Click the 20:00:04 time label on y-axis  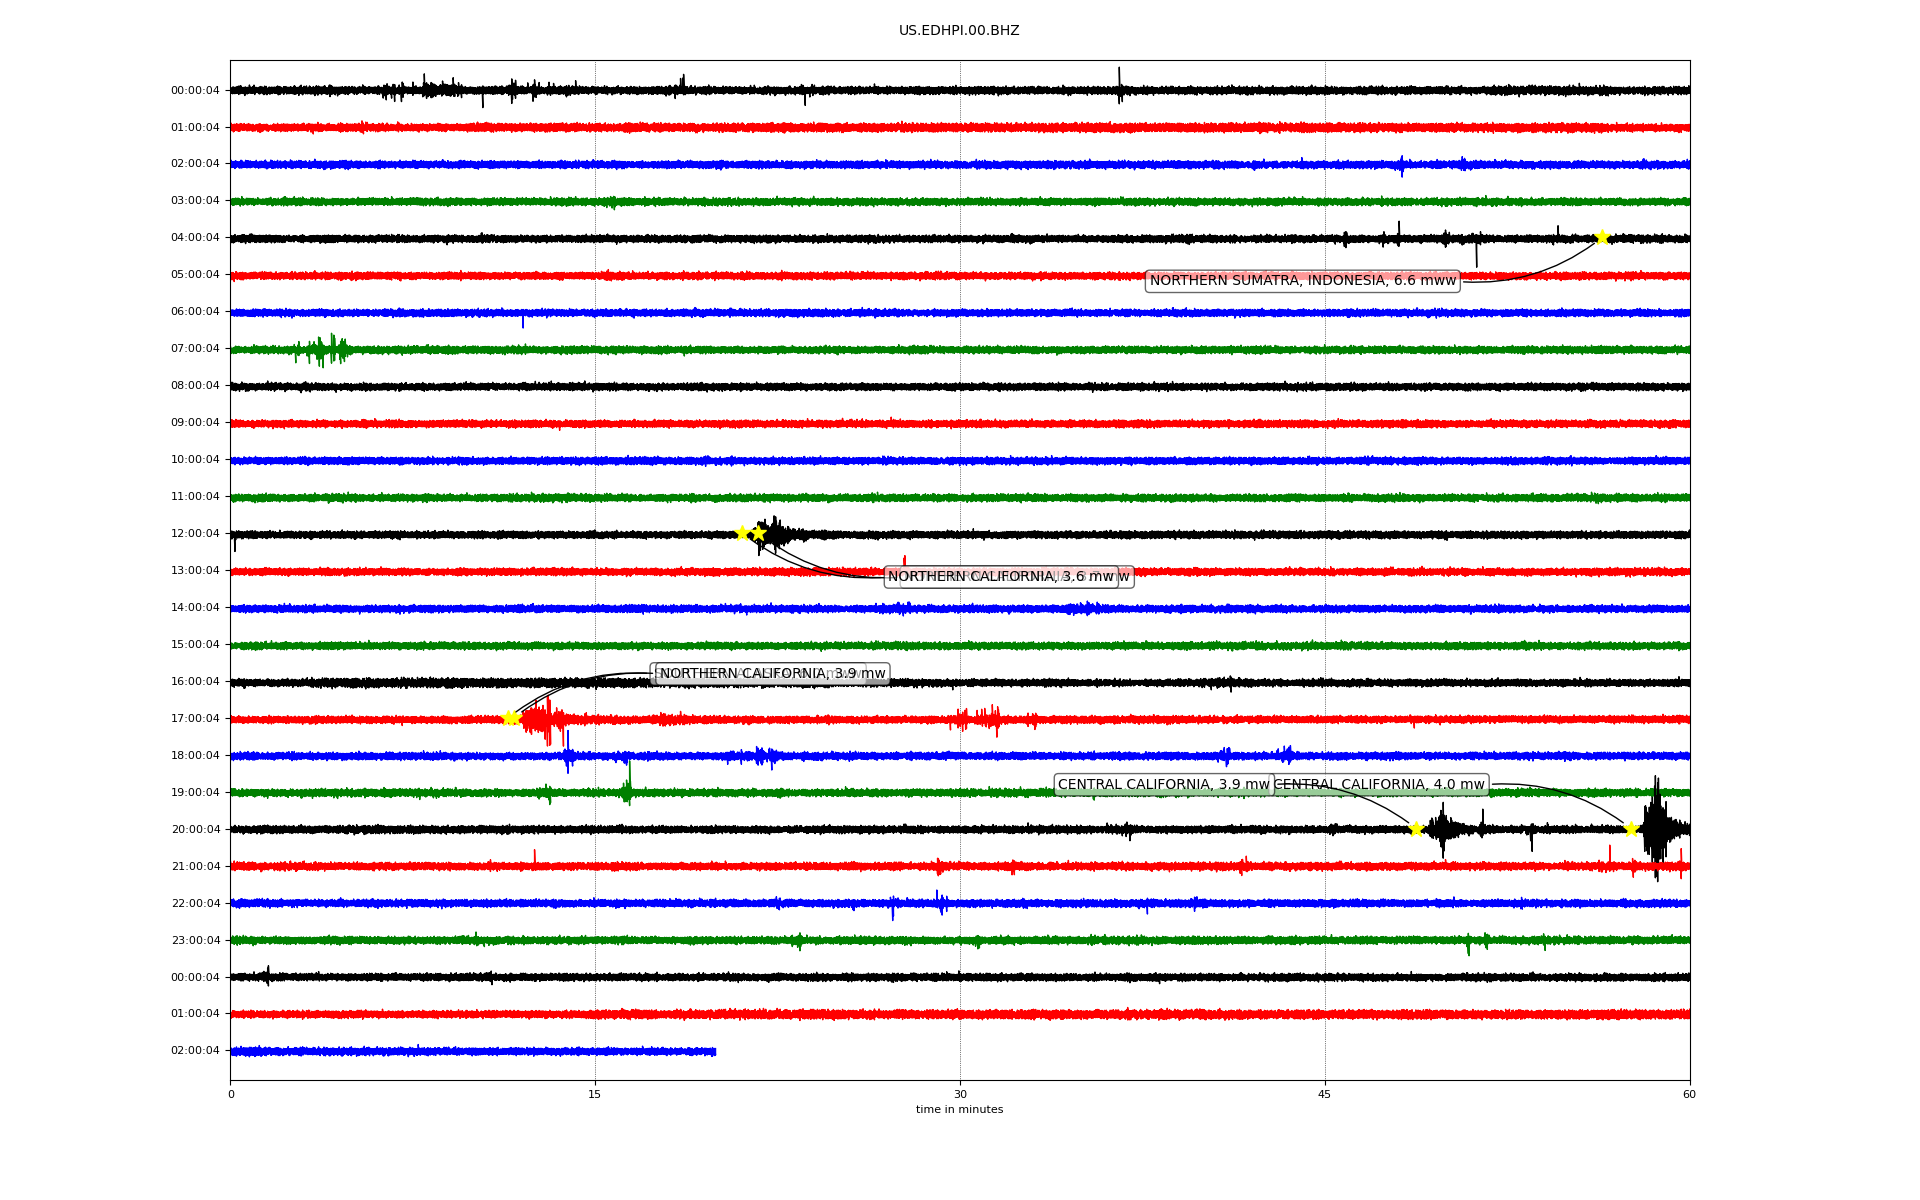click(x=195, y=830)
